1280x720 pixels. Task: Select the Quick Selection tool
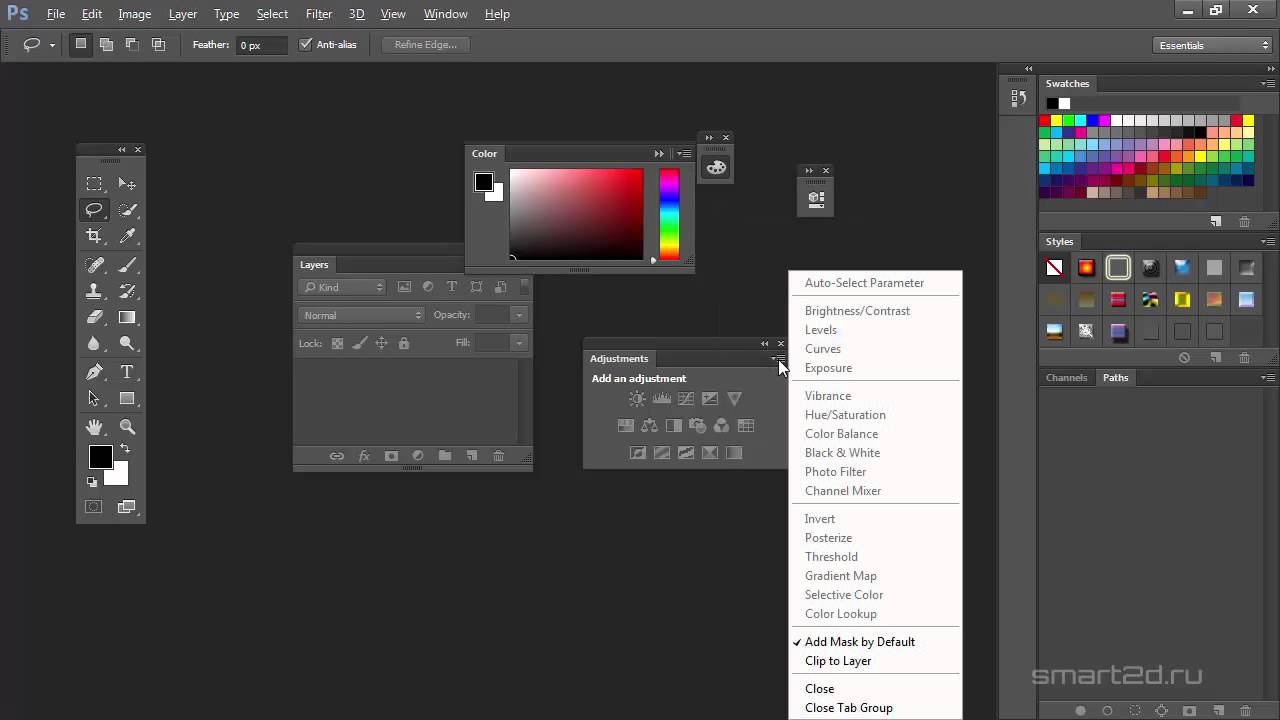coord(127,210)
